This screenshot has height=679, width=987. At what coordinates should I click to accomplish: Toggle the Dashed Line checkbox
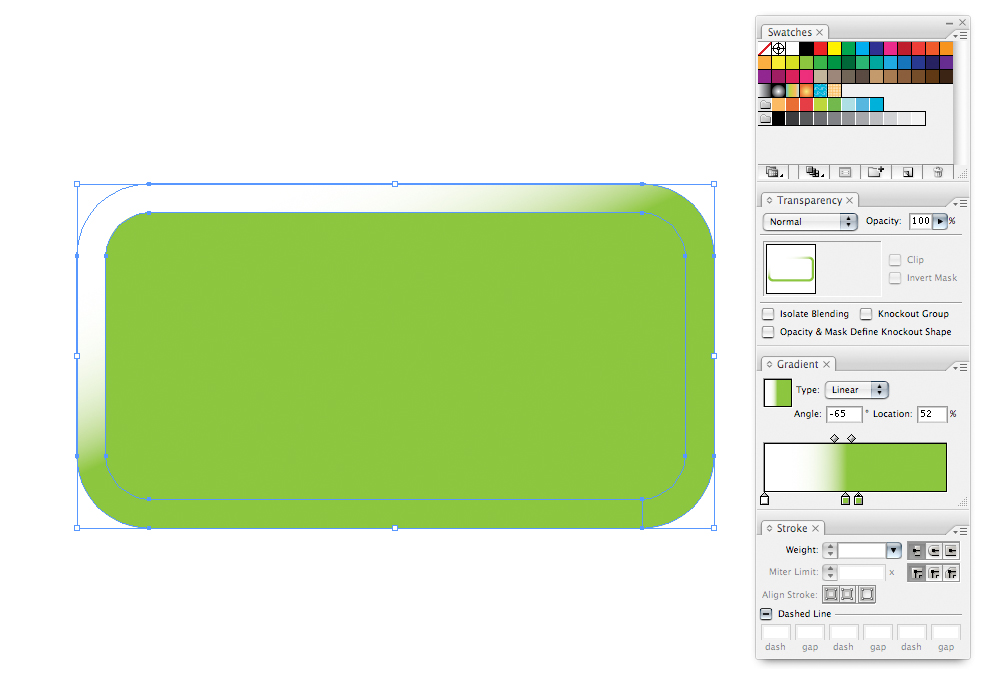click(766, 614)
